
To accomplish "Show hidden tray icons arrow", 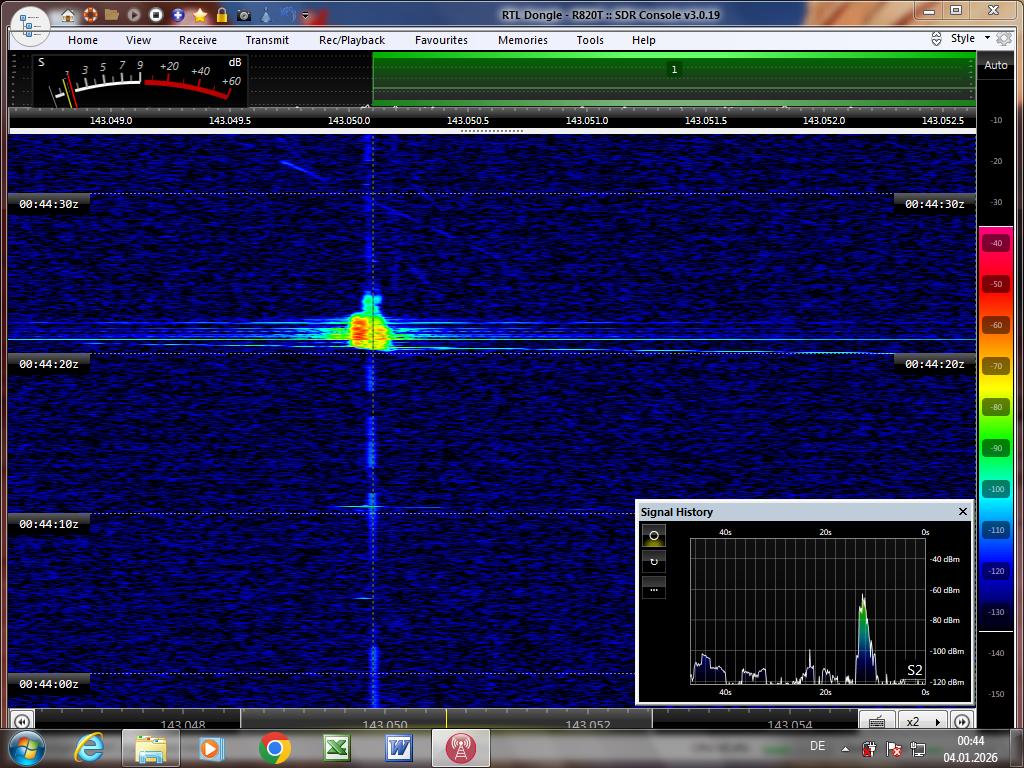I will 846,749.
